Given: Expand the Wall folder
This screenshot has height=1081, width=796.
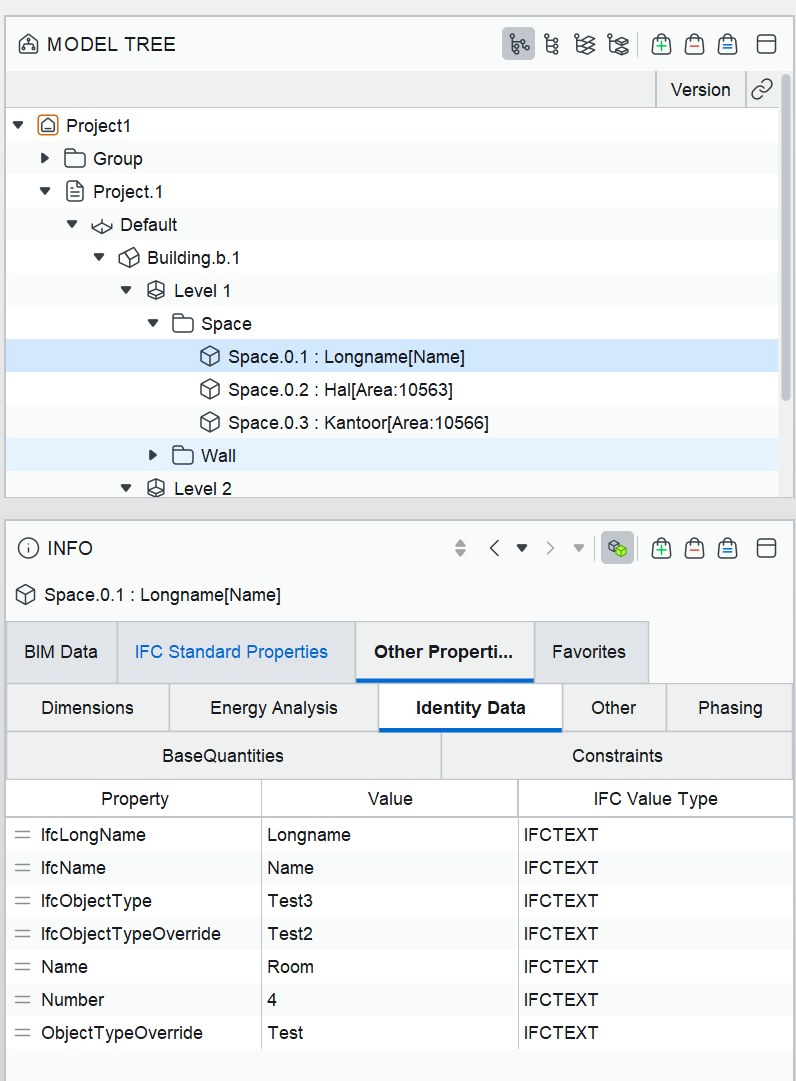Looking at the screenshot, I should click(153, 455).
